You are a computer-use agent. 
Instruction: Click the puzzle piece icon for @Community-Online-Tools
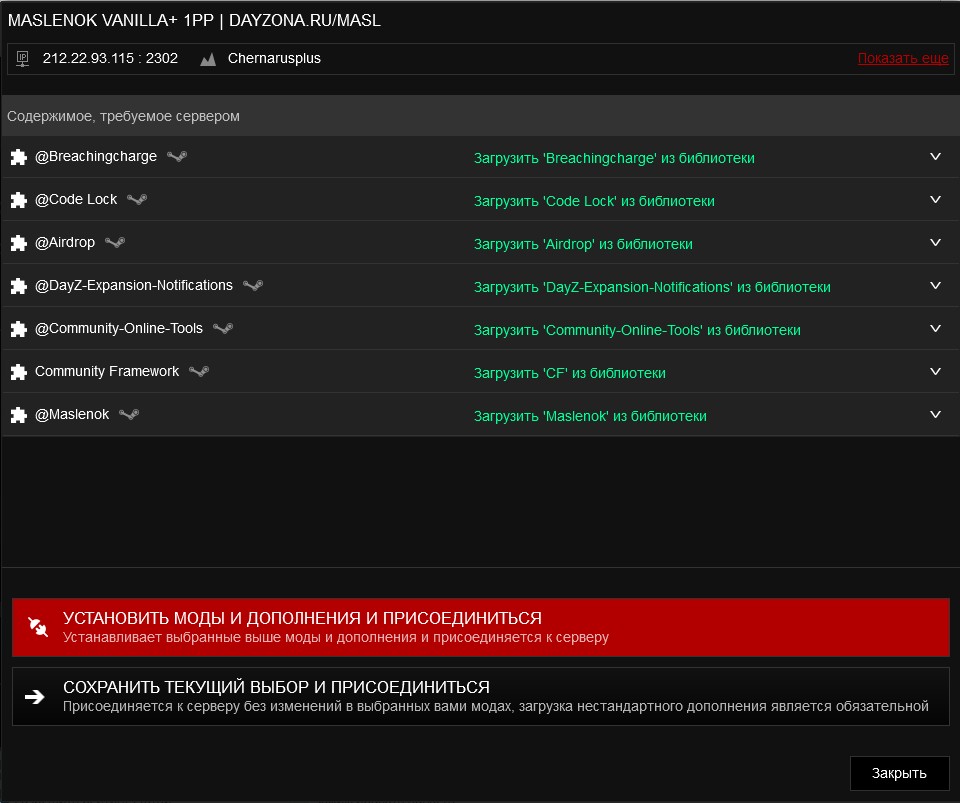[19, 329]
